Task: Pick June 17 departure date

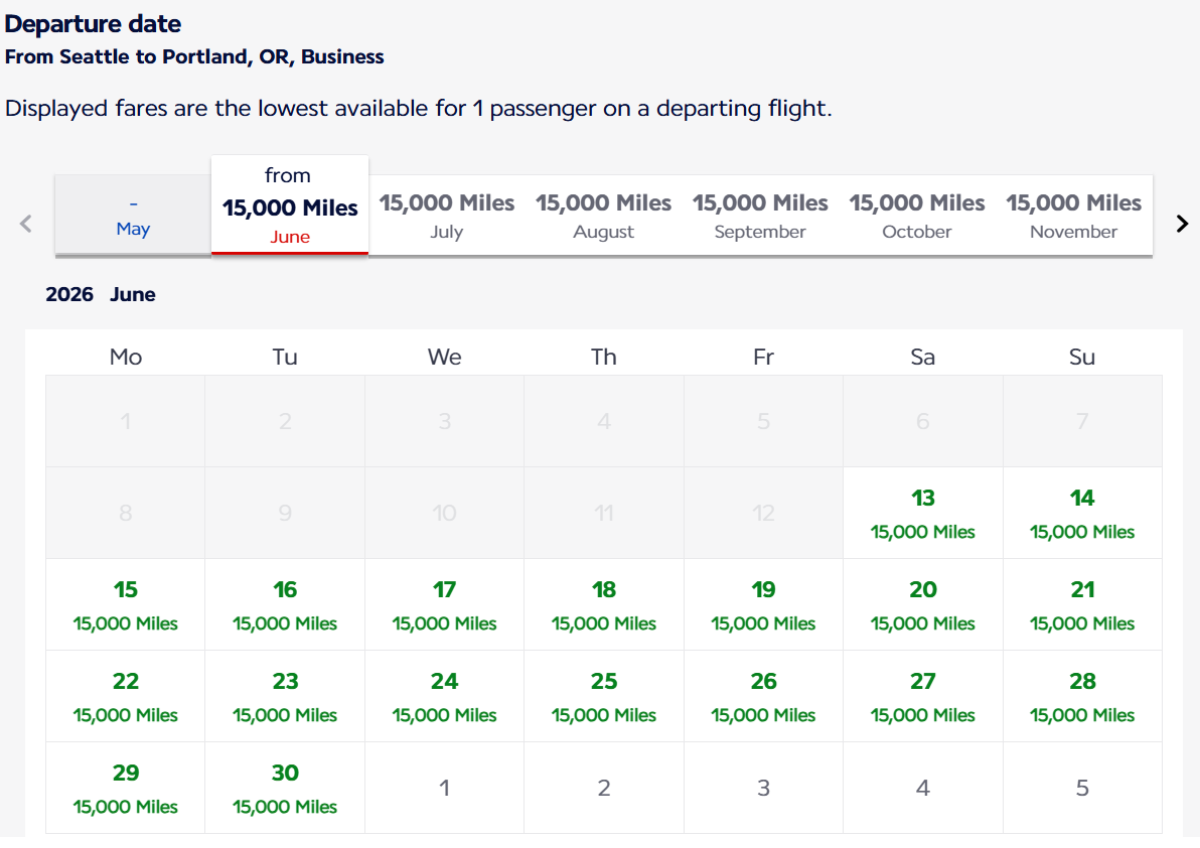Action: [x=445, y=605]
